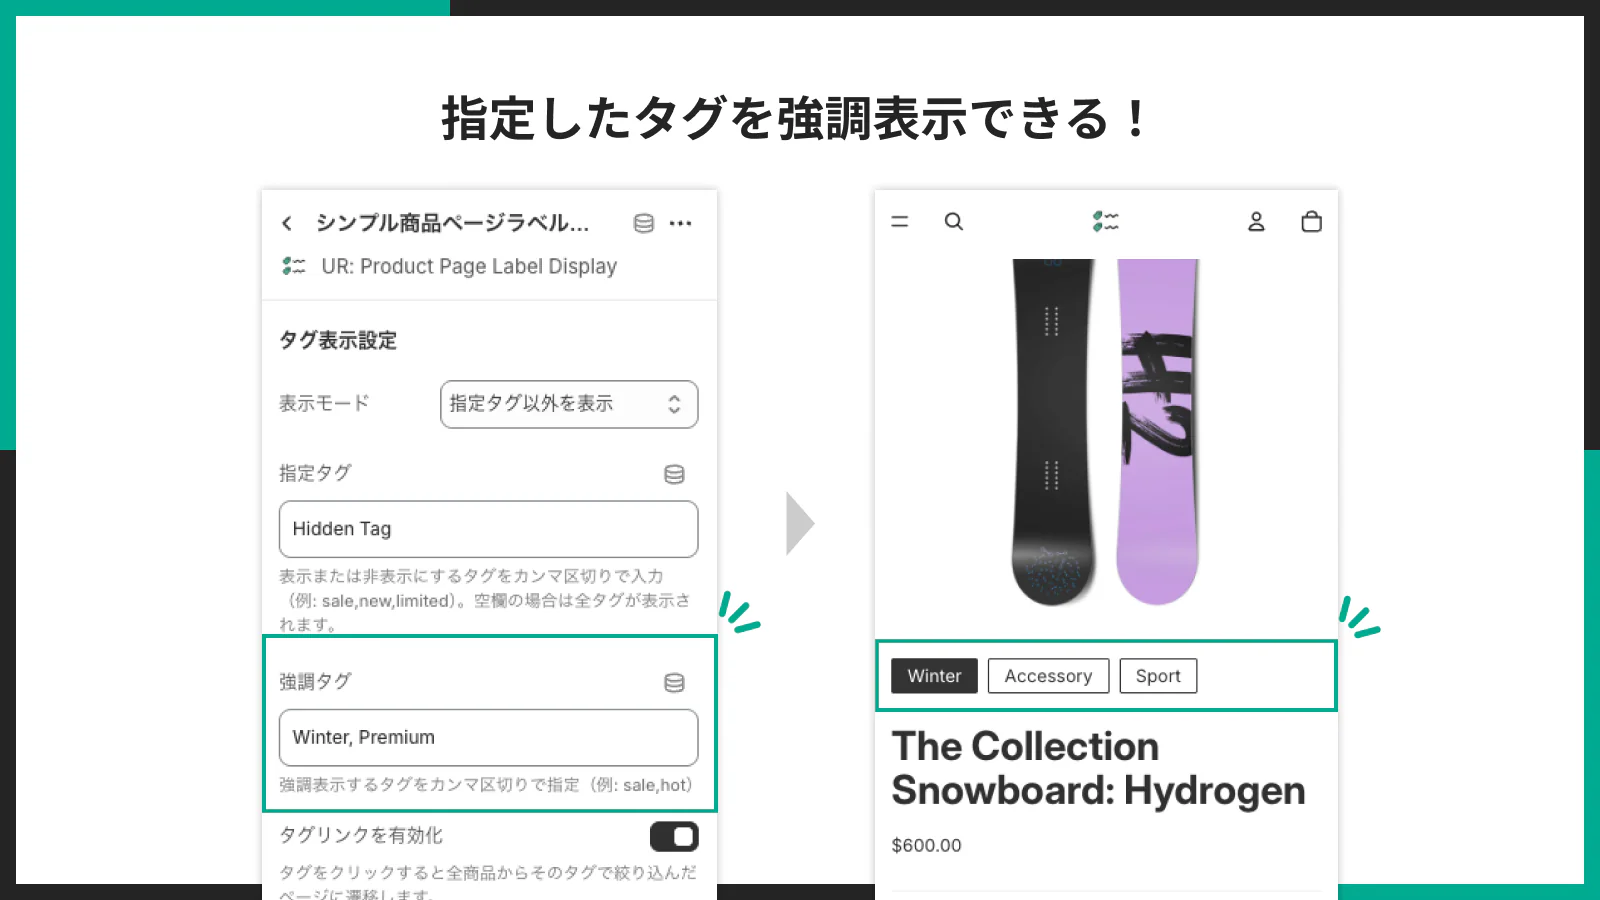The height and width of the screenshot is (900, 1600).
Task: Click the Sport tag button
Action: (x=1158, y=675)
